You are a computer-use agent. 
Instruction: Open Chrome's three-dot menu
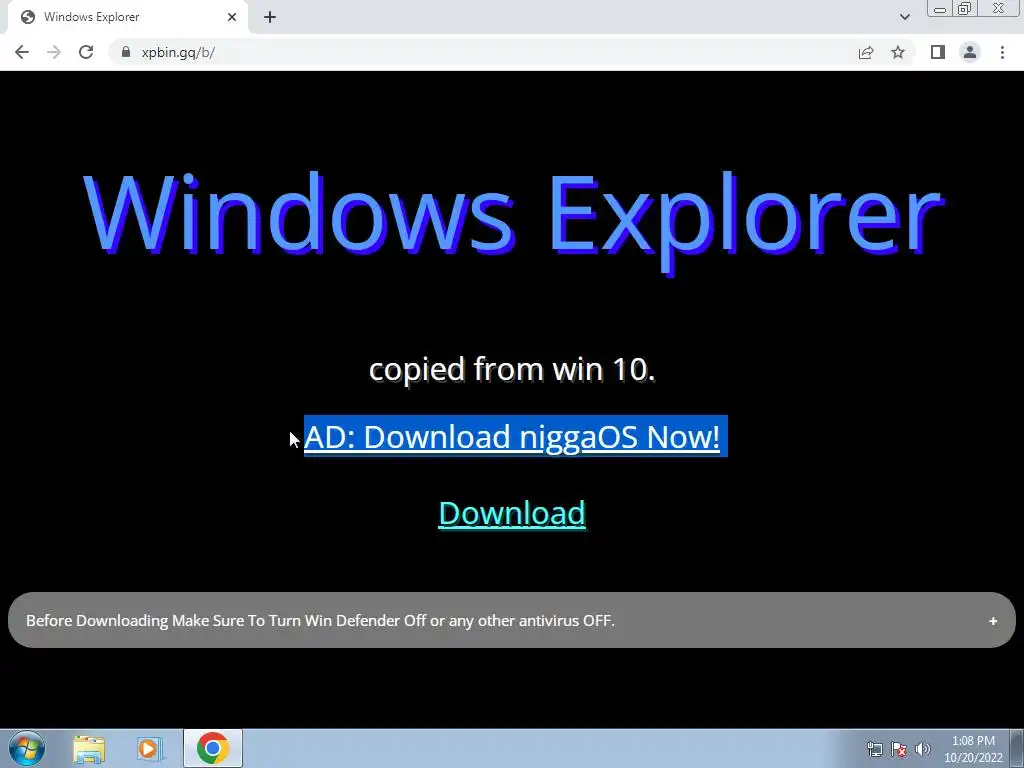coord(1002,52)
